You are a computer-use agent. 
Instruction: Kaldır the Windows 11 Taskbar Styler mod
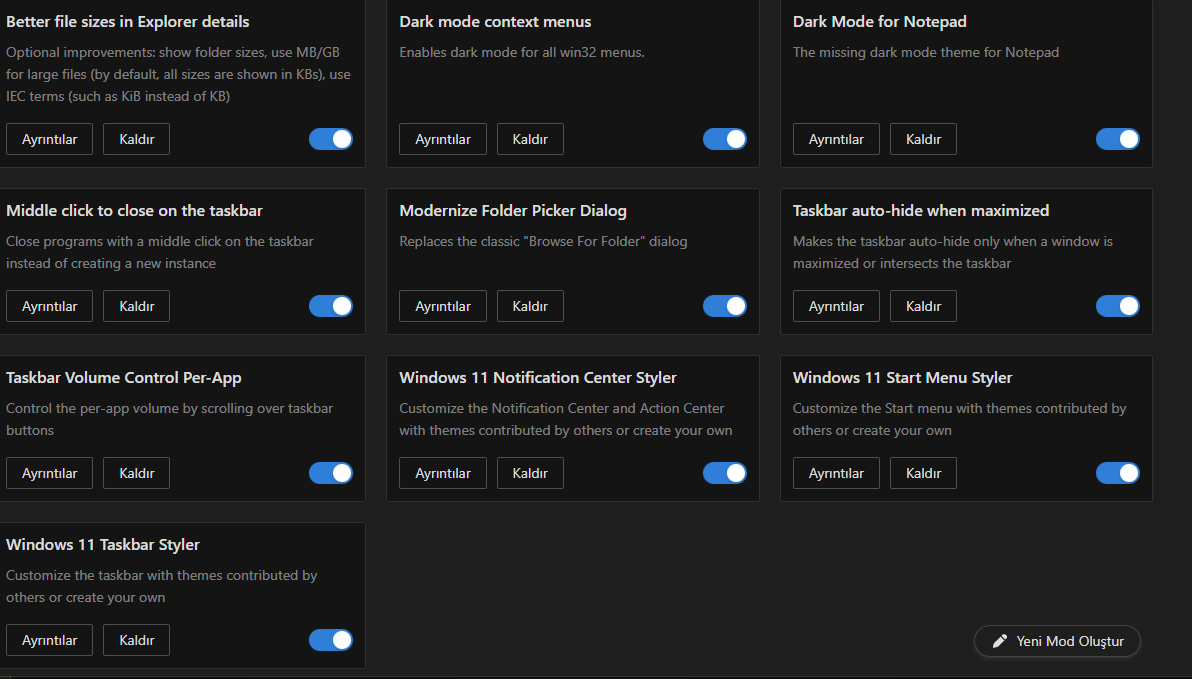point(137,640)
